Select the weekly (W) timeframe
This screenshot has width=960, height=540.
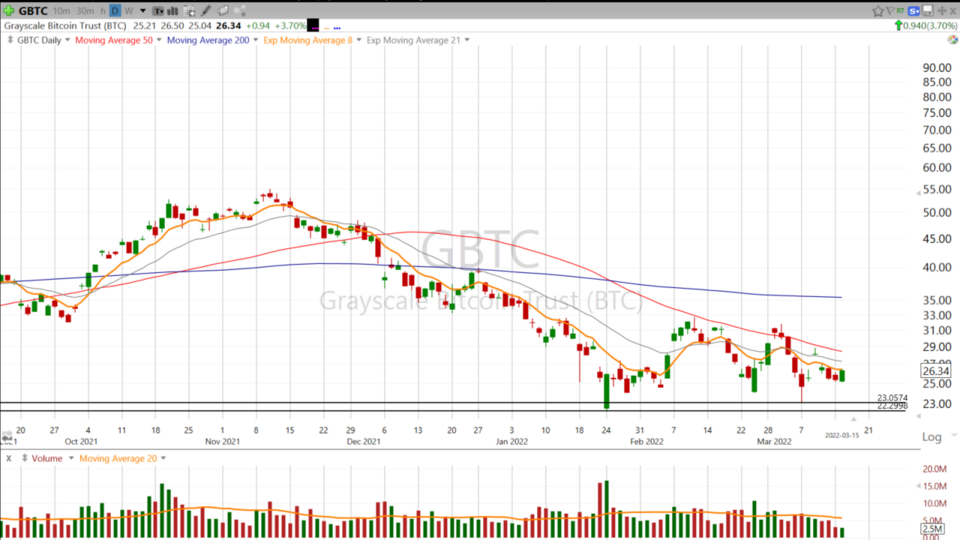point(128,10)
